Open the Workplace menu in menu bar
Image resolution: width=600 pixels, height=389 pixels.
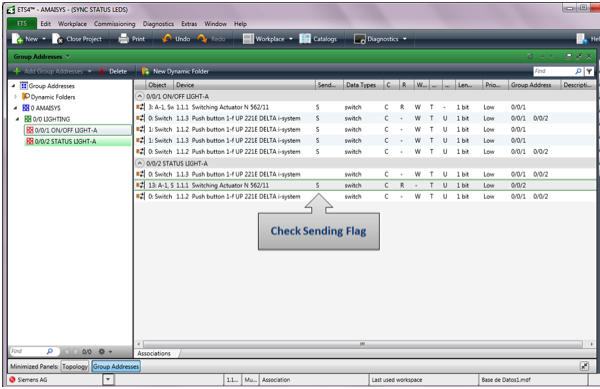coord(72,24)
